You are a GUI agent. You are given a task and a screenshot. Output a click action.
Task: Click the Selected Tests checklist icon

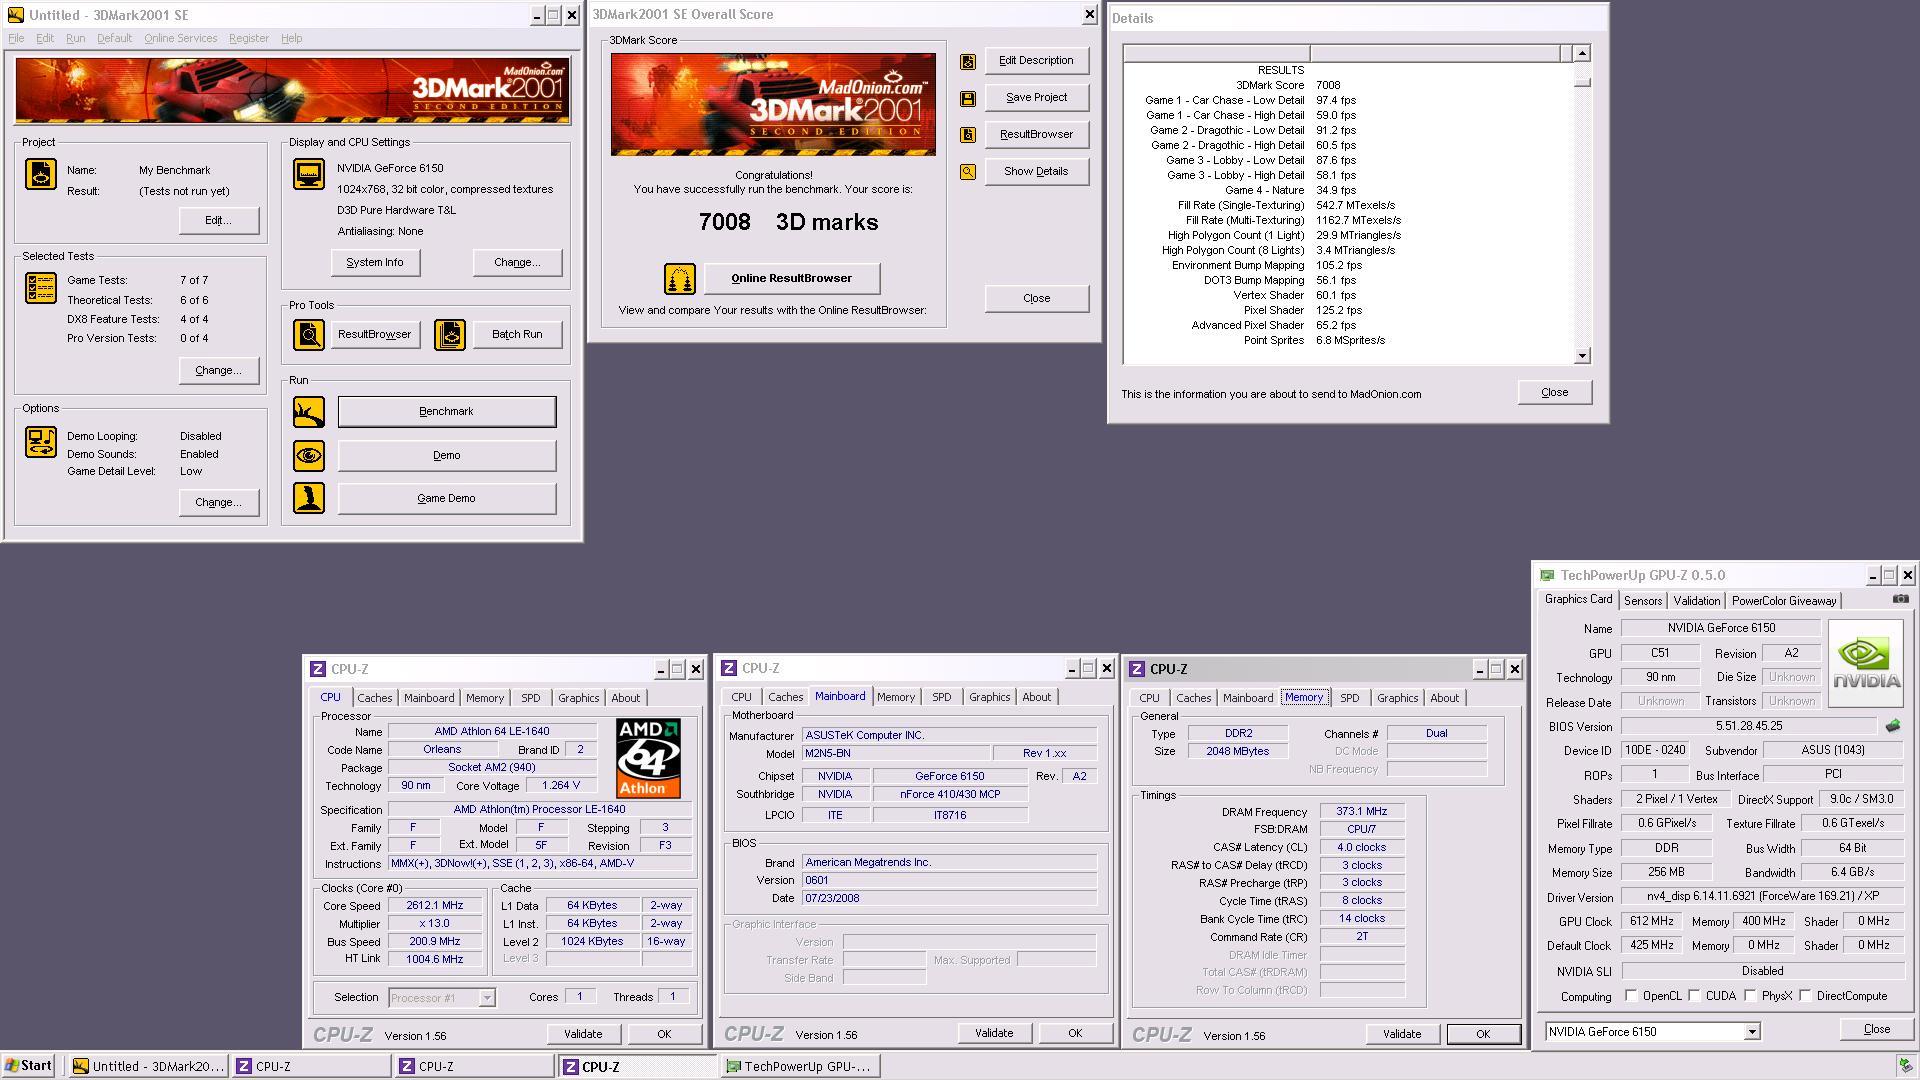pyautogui.click(x=41, y=288)
